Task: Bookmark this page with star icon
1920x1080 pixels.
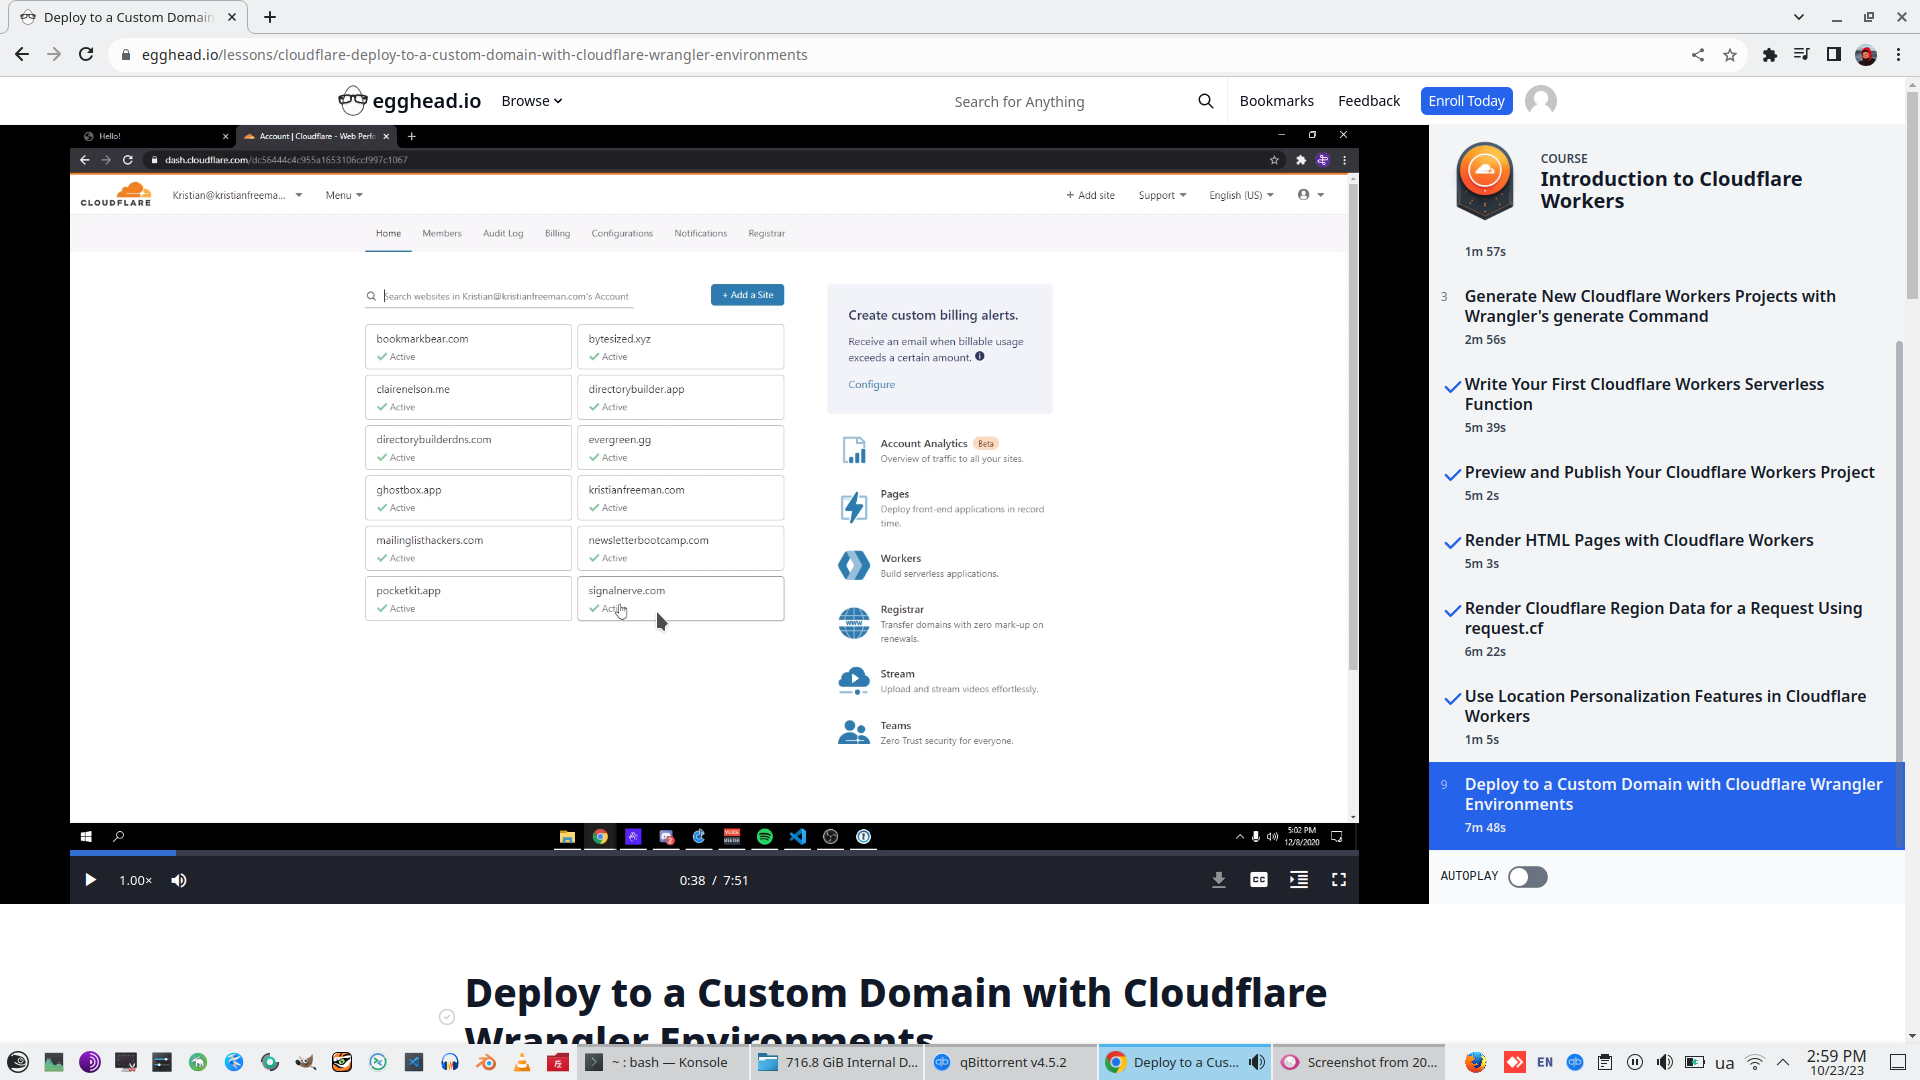Action: click(x=1730, y=55)
